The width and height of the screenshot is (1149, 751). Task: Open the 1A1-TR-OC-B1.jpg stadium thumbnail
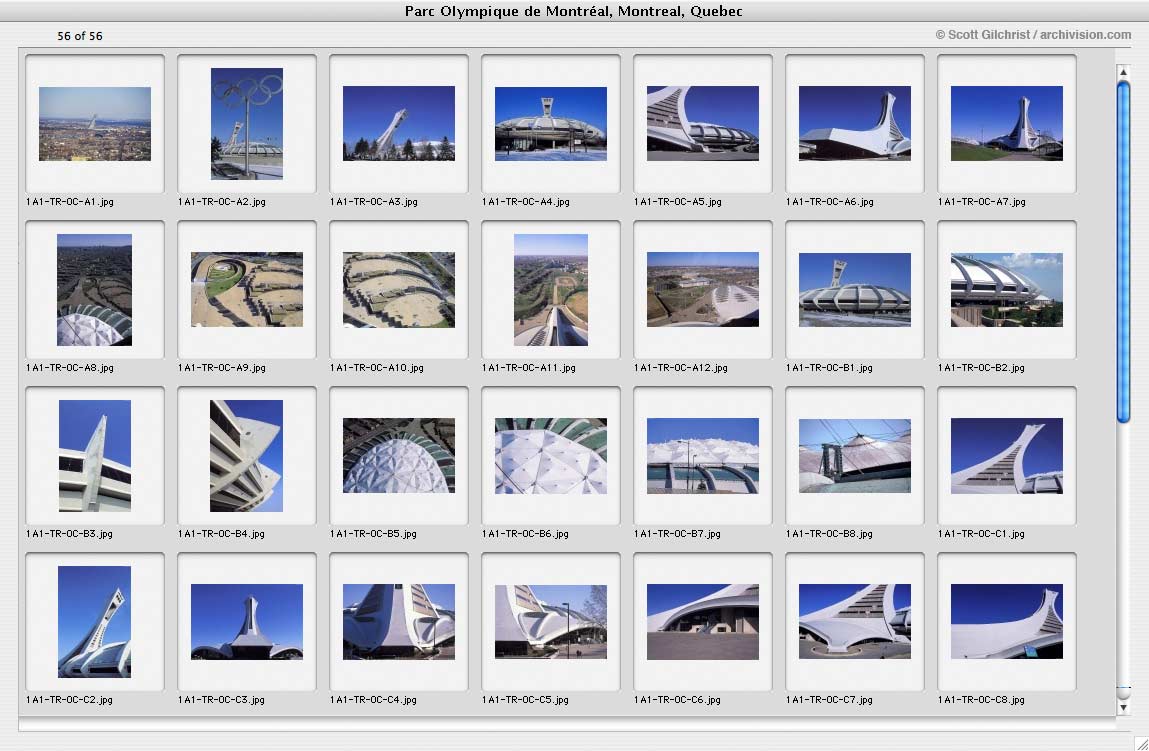point(855,290)
